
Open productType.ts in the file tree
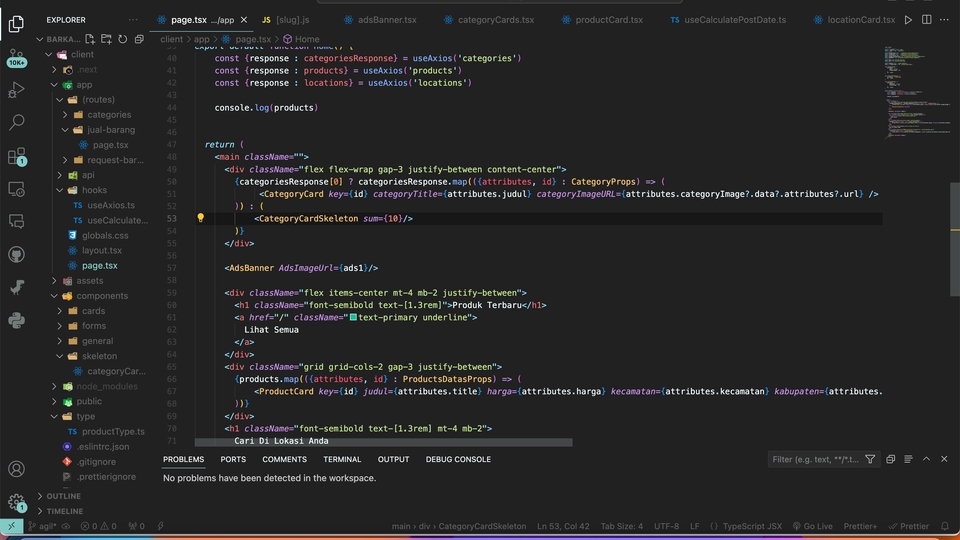[113, 431]
